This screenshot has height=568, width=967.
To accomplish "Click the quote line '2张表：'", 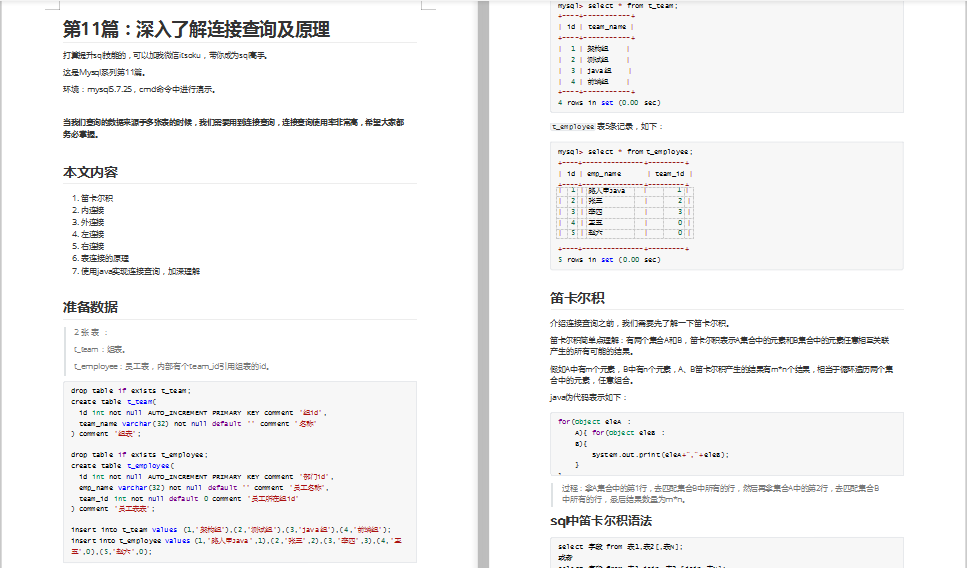I will point(91,332).
